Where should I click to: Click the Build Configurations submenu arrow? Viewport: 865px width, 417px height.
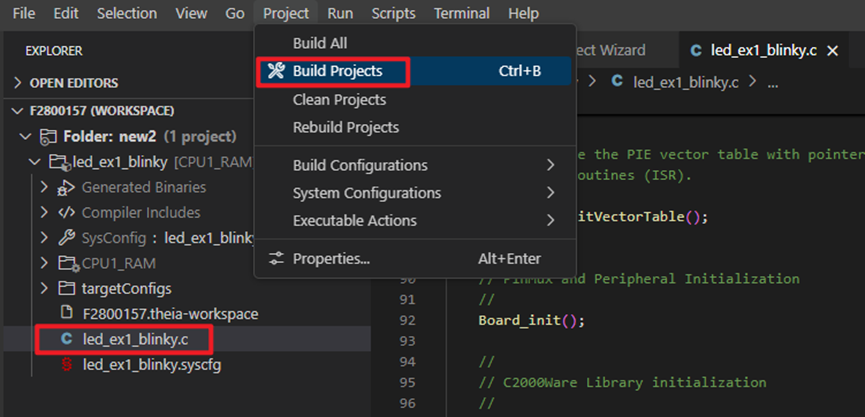(x=550, y=165)
